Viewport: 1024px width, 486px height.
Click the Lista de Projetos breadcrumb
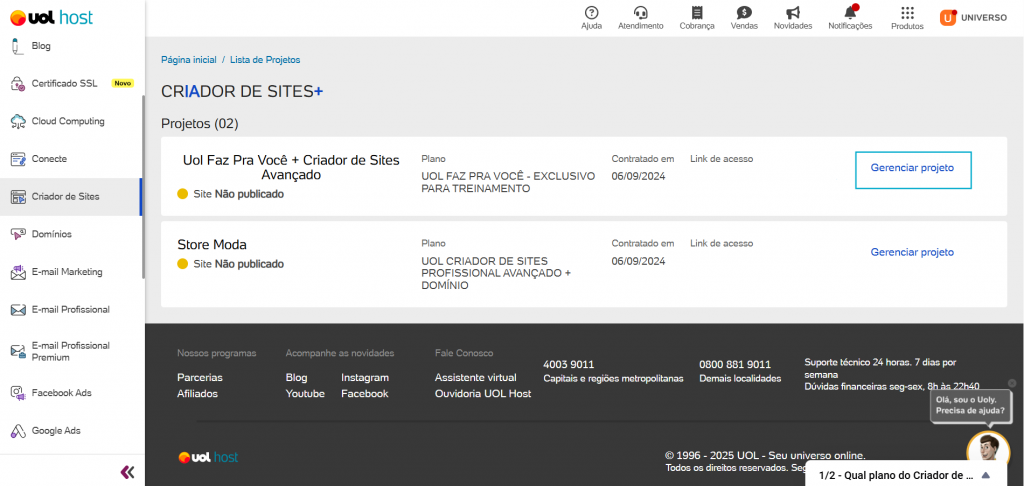pos(265,59)
